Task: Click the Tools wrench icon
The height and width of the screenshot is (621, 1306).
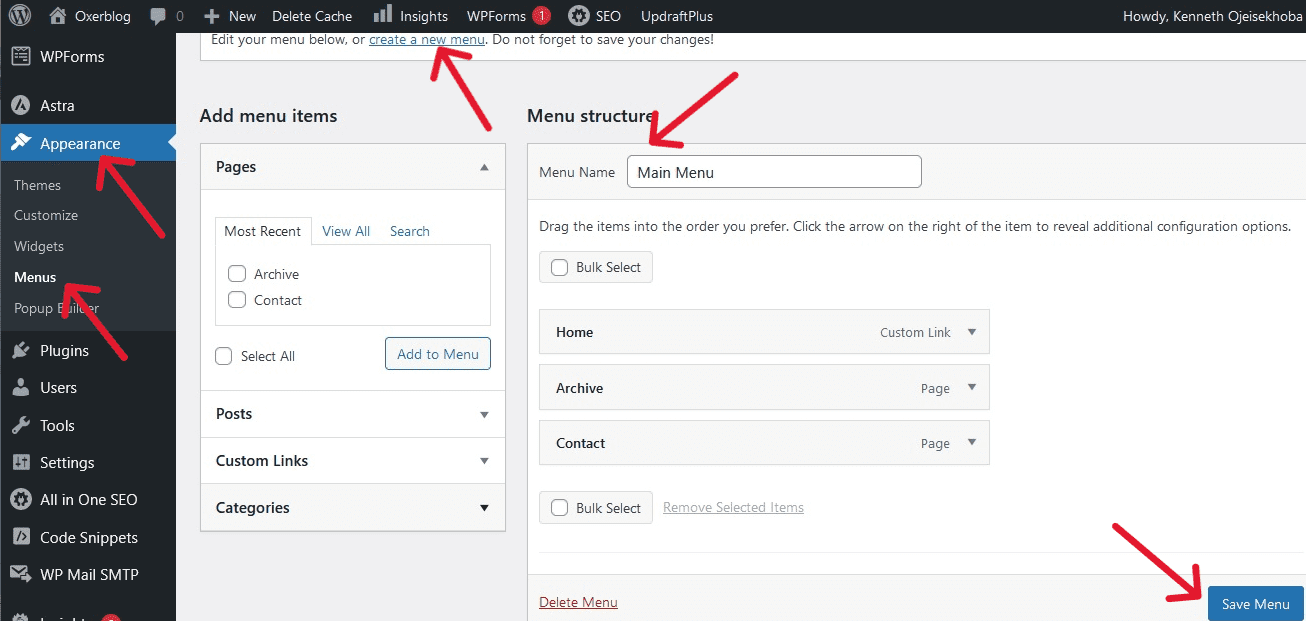Action: pyautogui.click(x=20, y=425)
